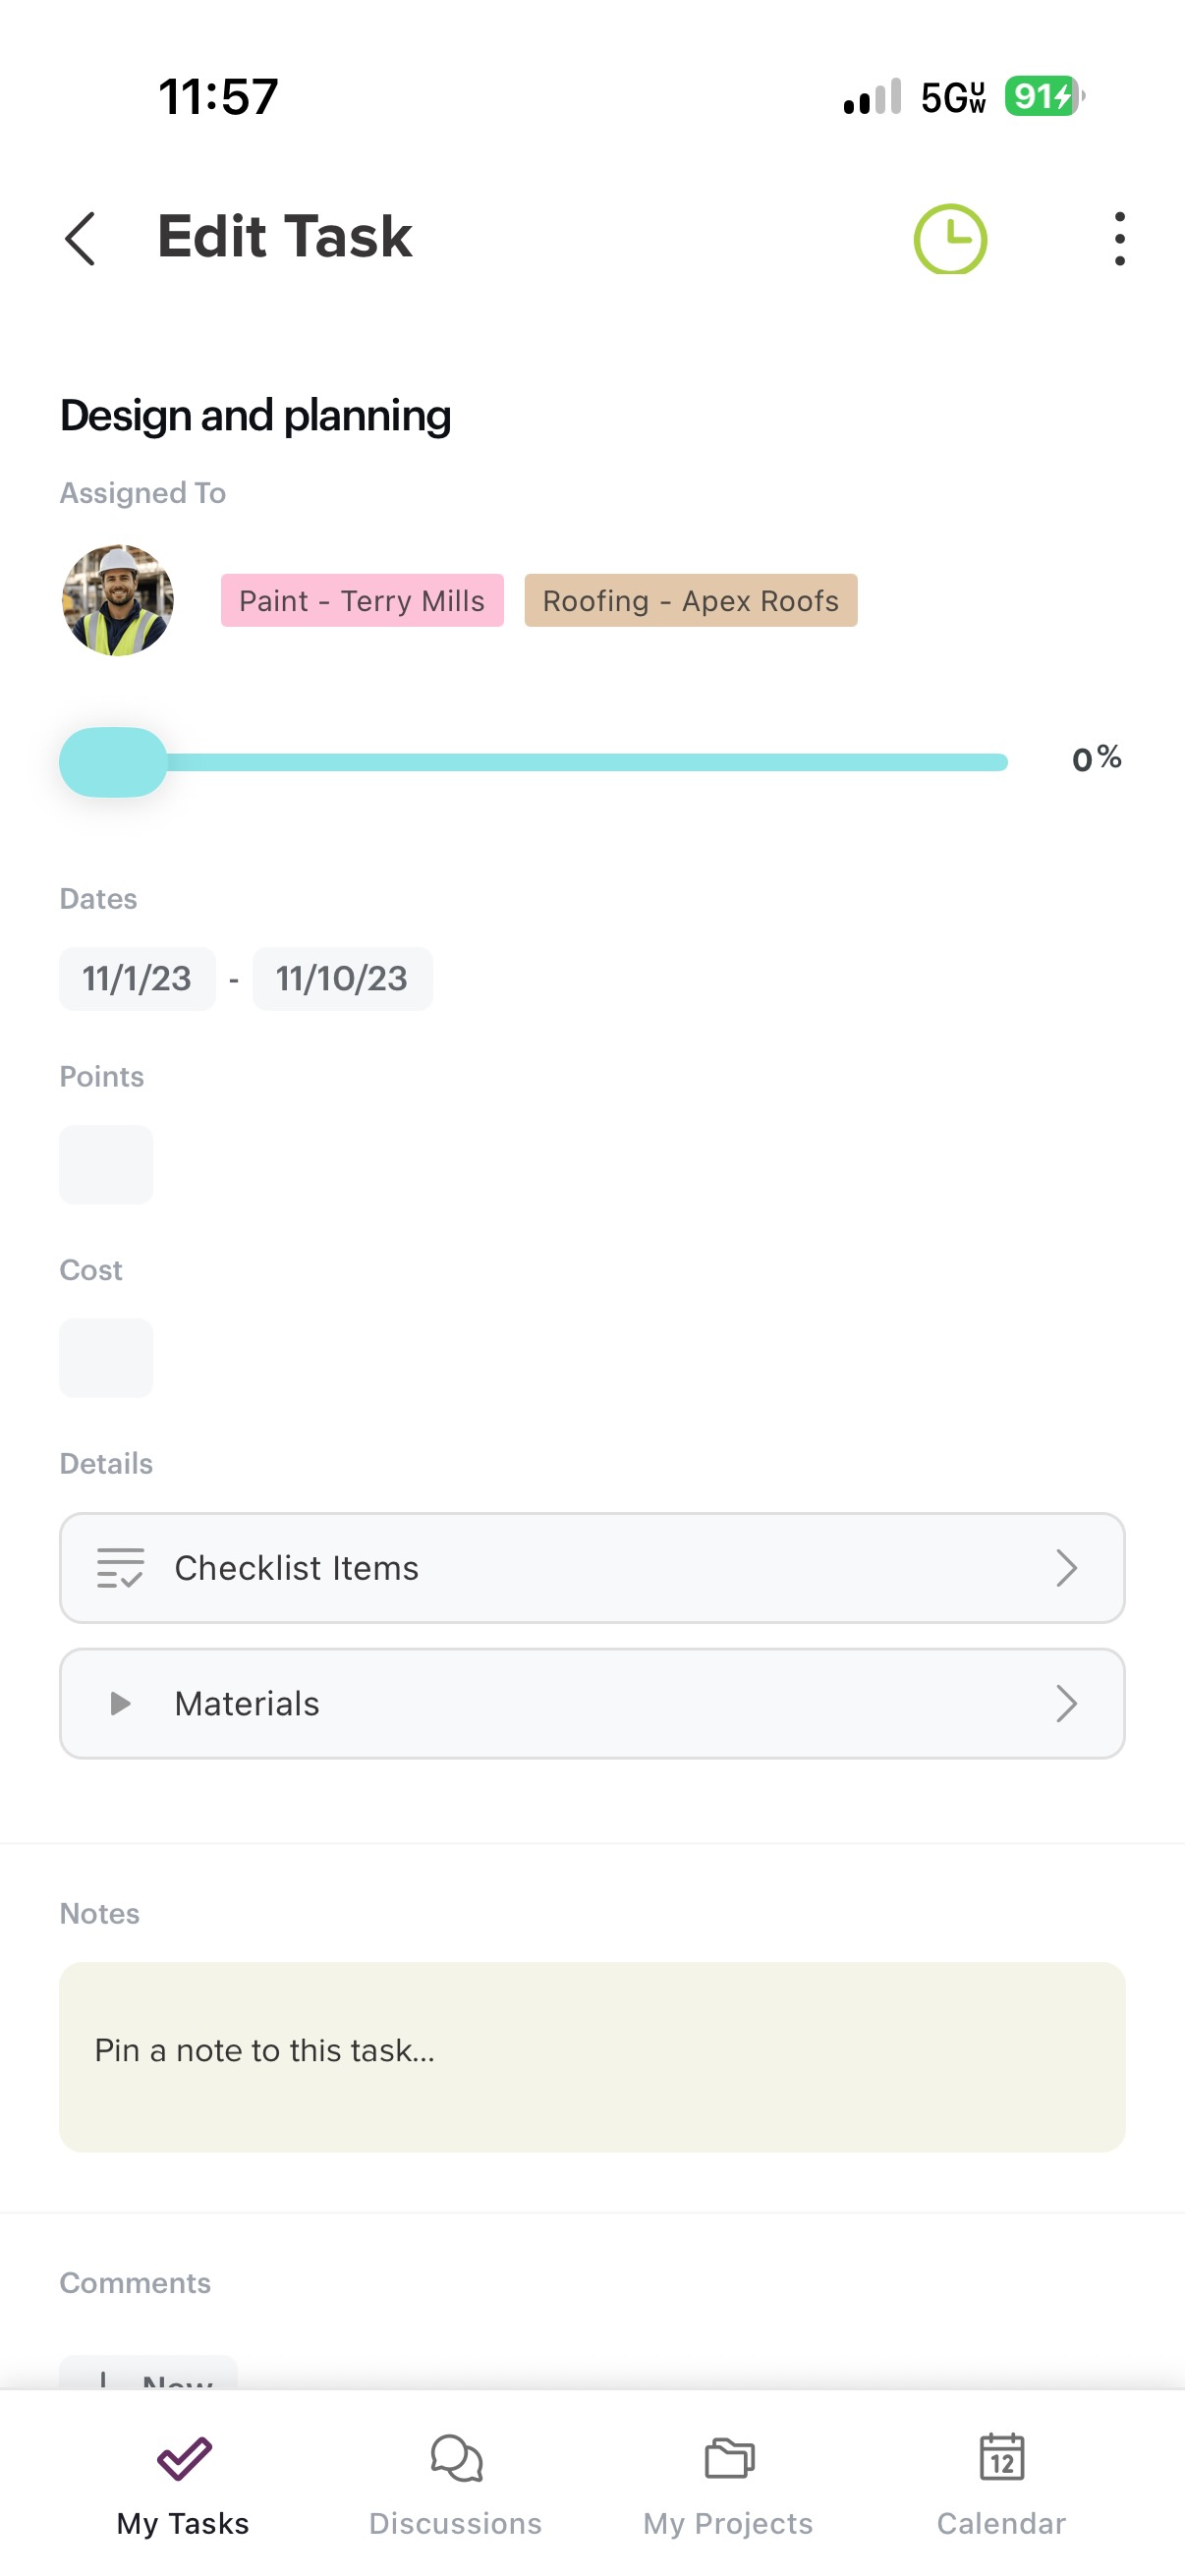Select the Roofing - Apex Roofs tag
1185x2576 pixels.
[x=691, y=600]
